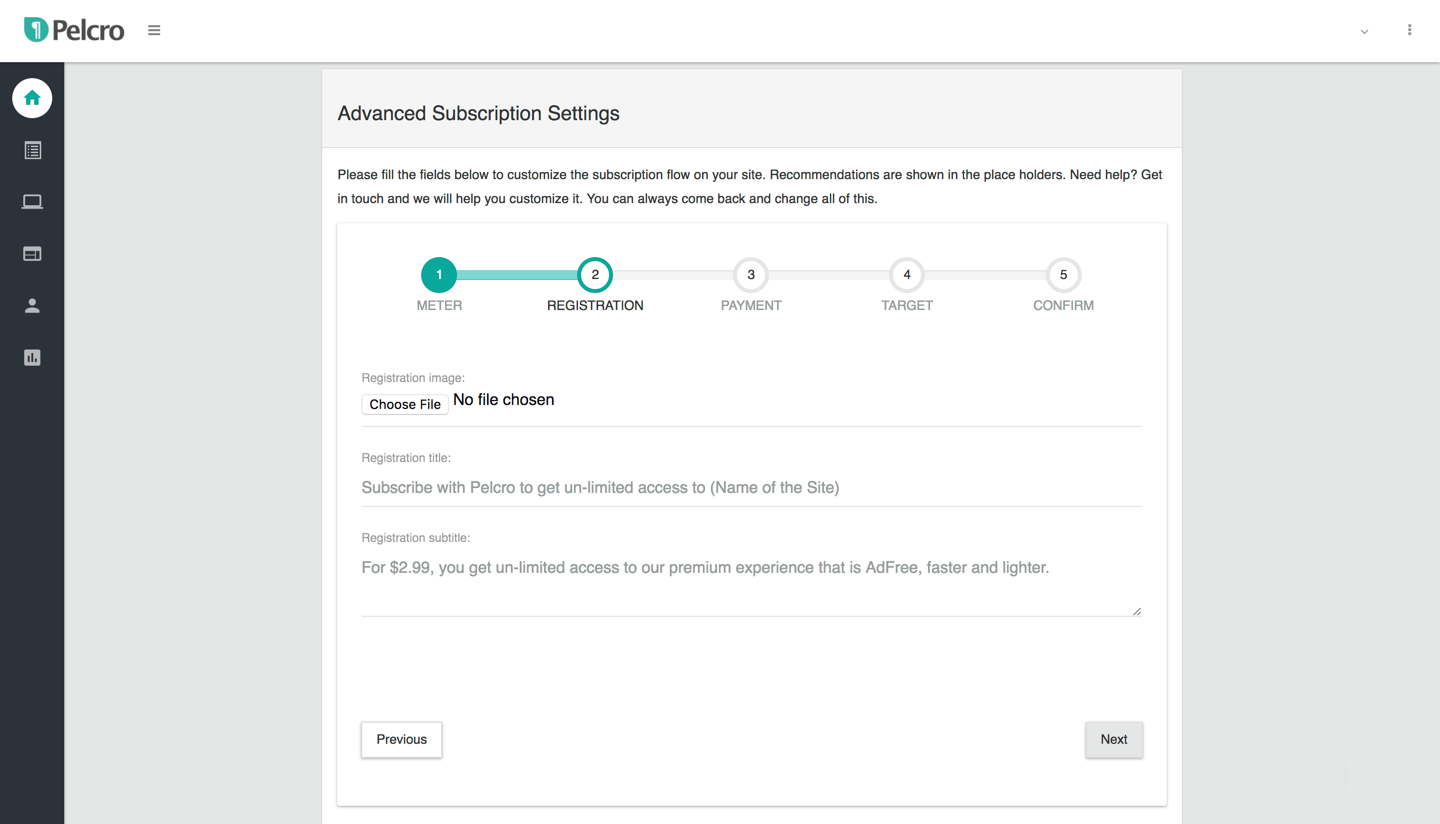Click the progress bar between Meter and Registration
This screenshot has width=1440, height=824.
click(x=516, y=274)
